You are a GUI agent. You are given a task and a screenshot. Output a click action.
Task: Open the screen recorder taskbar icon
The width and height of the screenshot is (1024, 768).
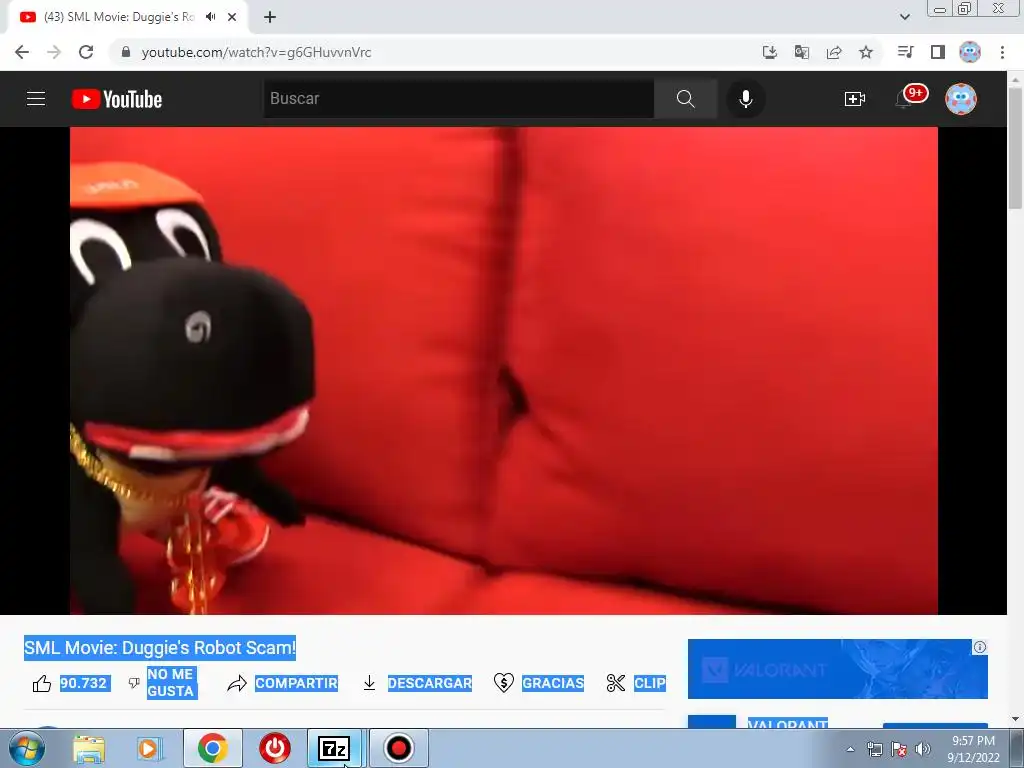[x=399, y=748]
